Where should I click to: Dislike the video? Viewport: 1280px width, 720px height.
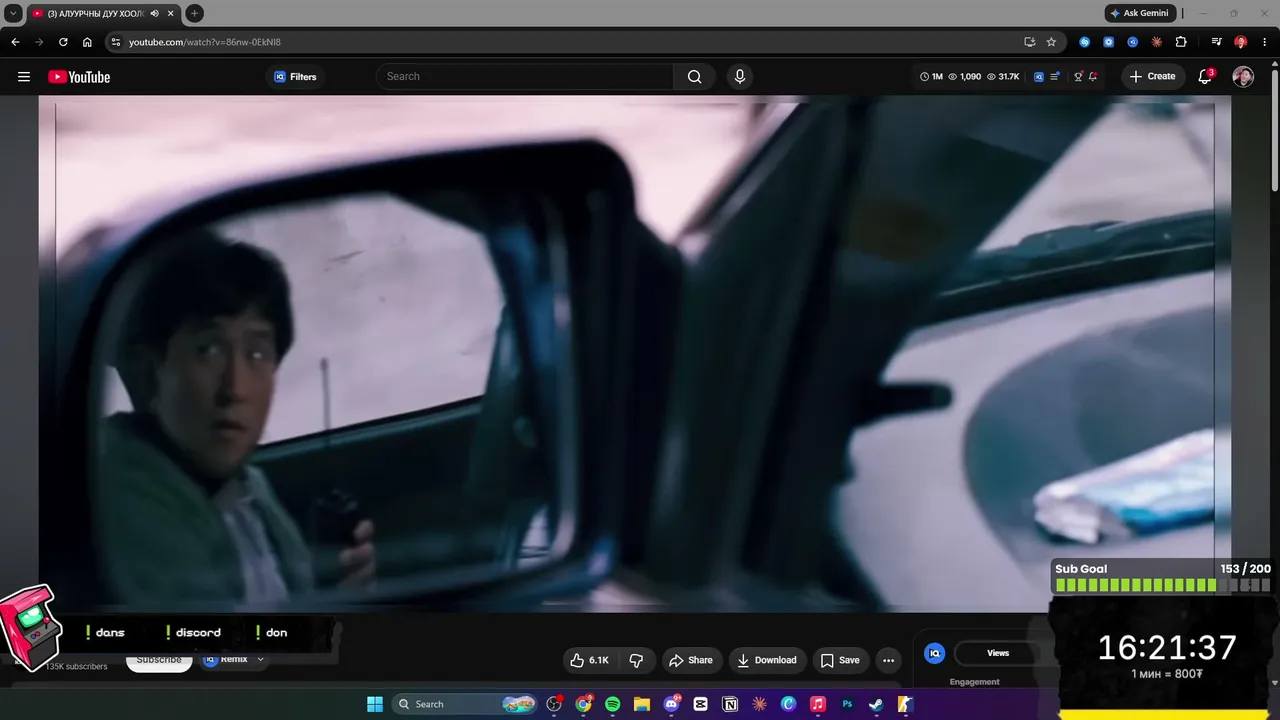(x=636, y=660)
